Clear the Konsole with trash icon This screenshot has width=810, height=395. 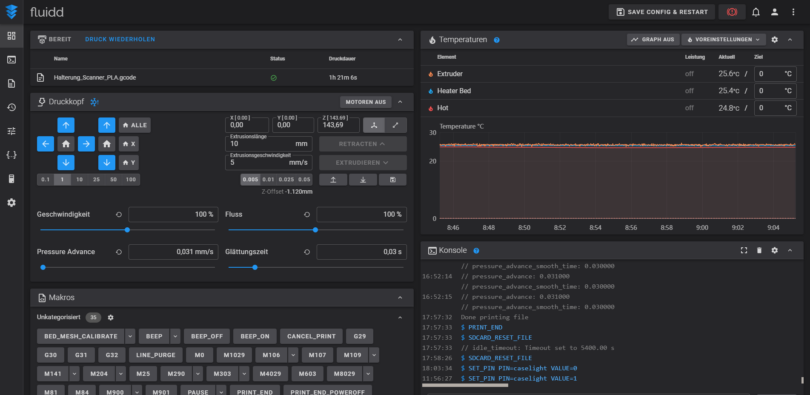[759, 250]
